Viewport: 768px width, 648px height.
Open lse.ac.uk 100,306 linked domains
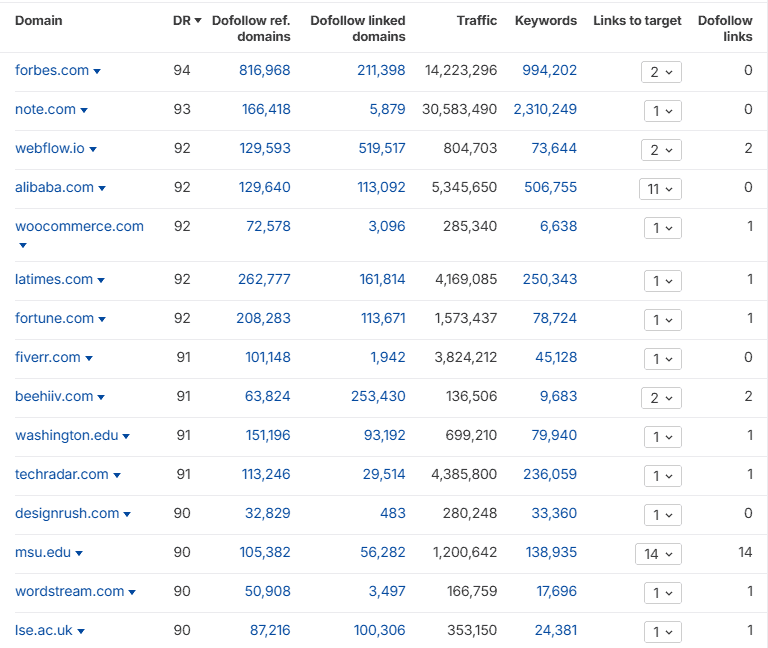pyautogui.click(x=380, y=630)
